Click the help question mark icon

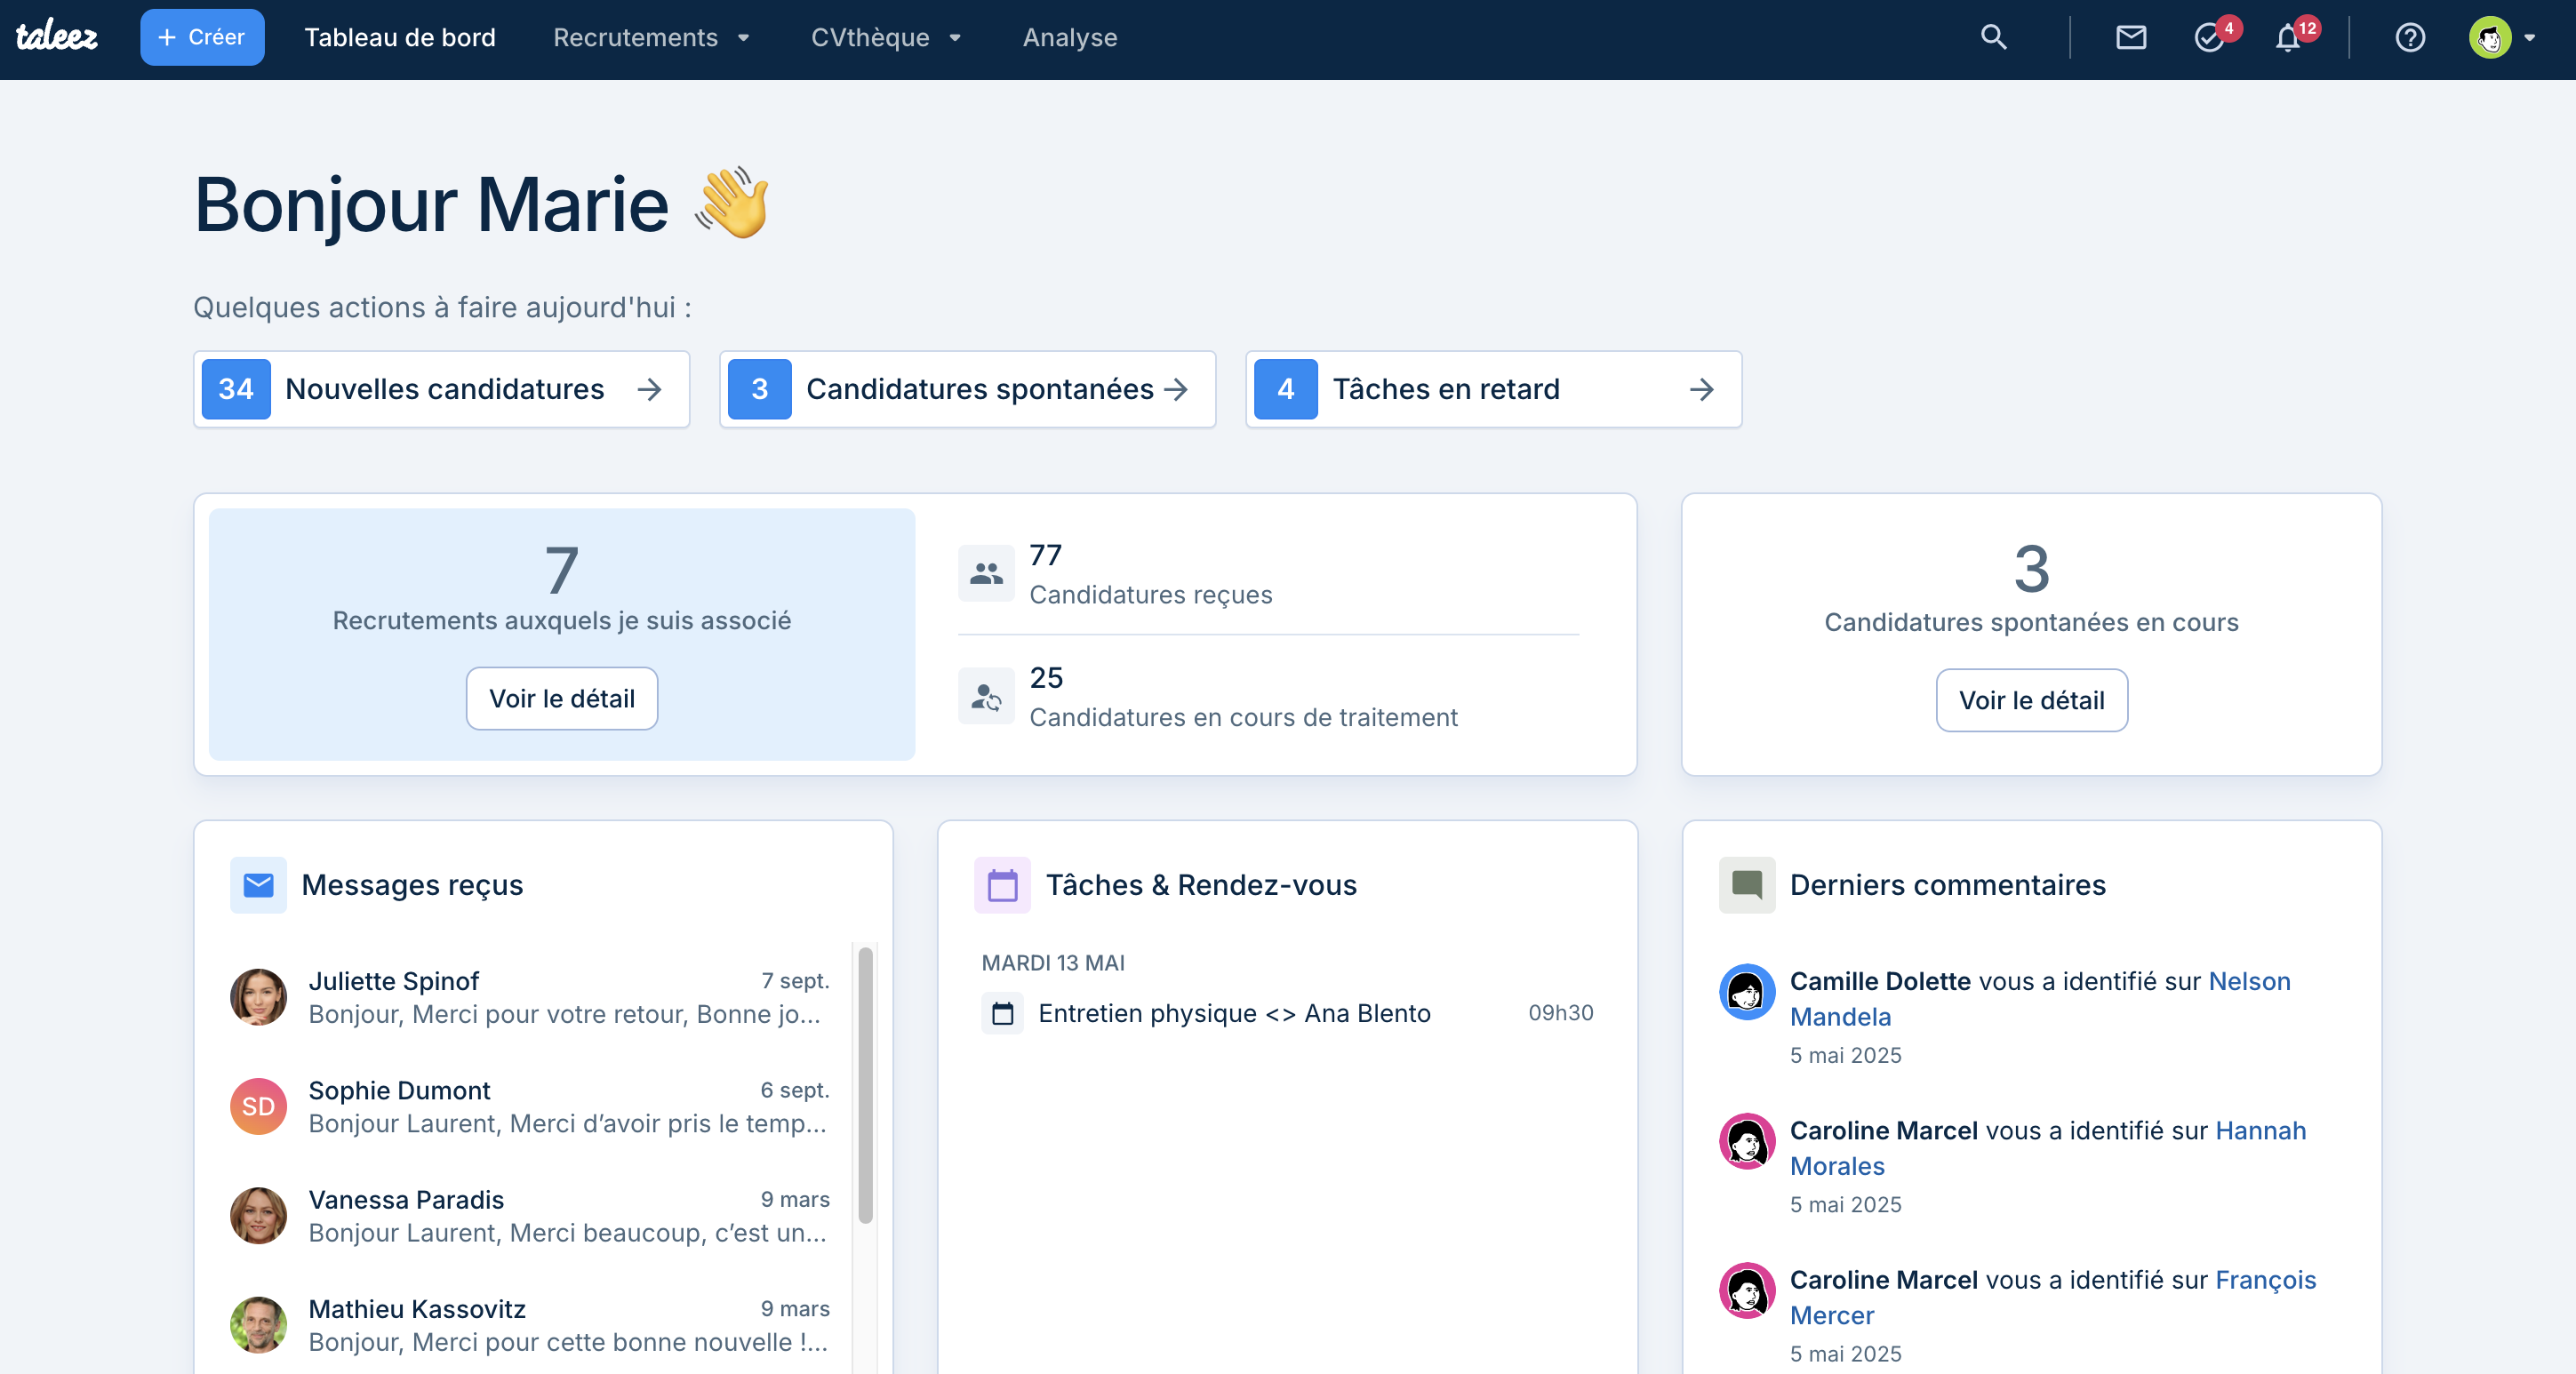(x=2409, y=38)
